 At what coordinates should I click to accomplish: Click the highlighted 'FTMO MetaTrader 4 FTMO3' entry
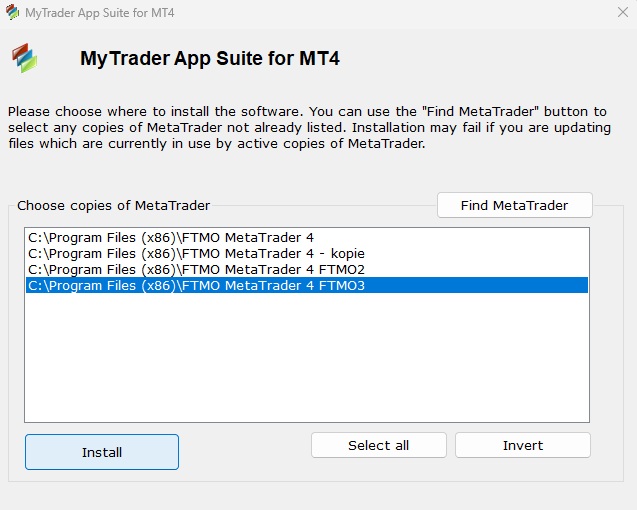(x=196, y=286)
